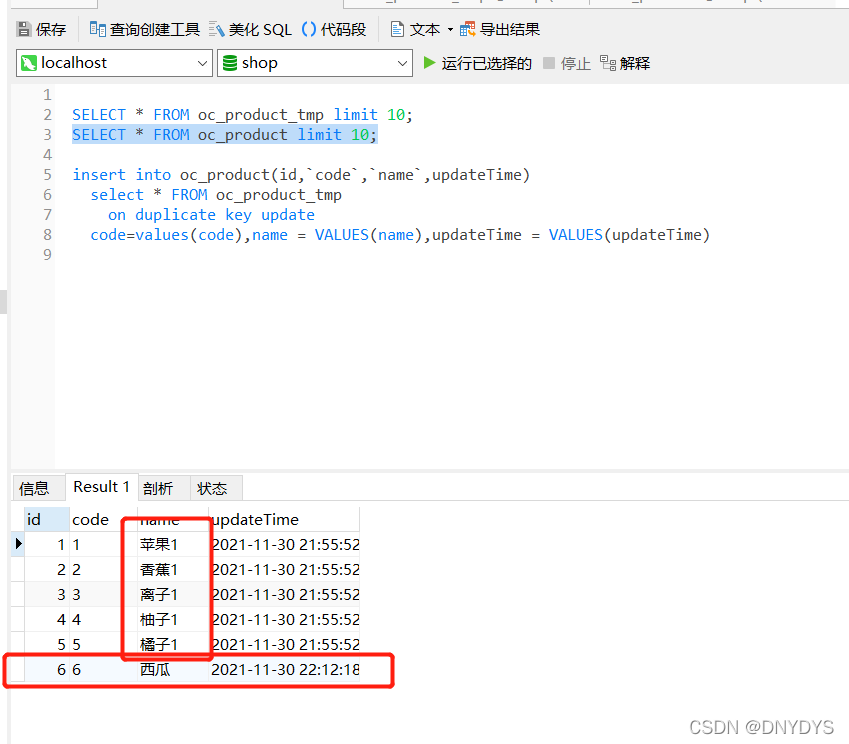This screenshot has height=744, width=849.
Task: Click the green Run Selected play icon
Action: click(429, 63)
